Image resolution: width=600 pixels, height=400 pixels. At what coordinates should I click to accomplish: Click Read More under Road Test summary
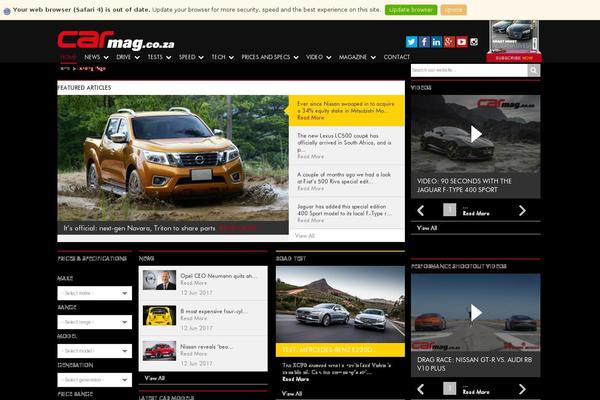point(295,379)
